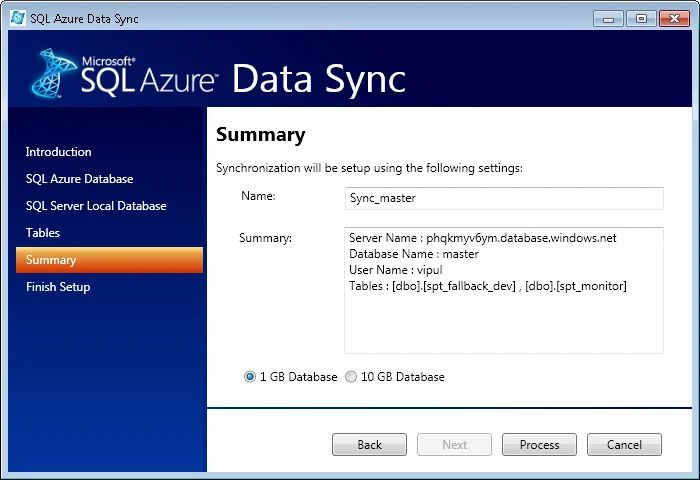This screenshot has width=700, height=480.
Task: Click the Name field containing Sync_master
Action: [x=504, y=198]
